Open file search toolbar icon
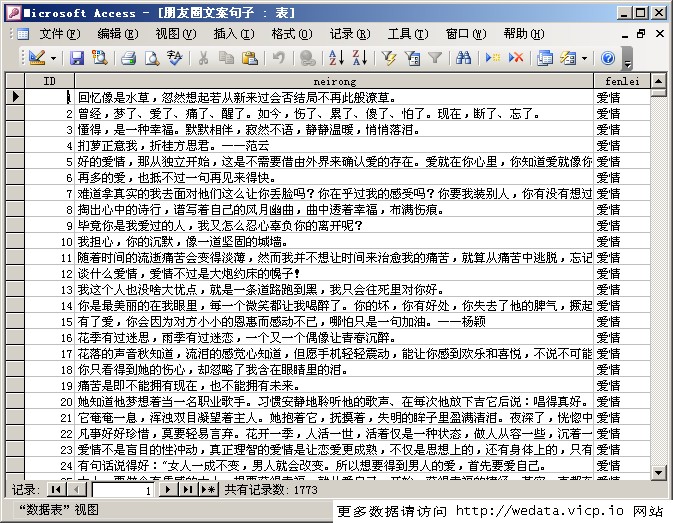 [100, 57]
